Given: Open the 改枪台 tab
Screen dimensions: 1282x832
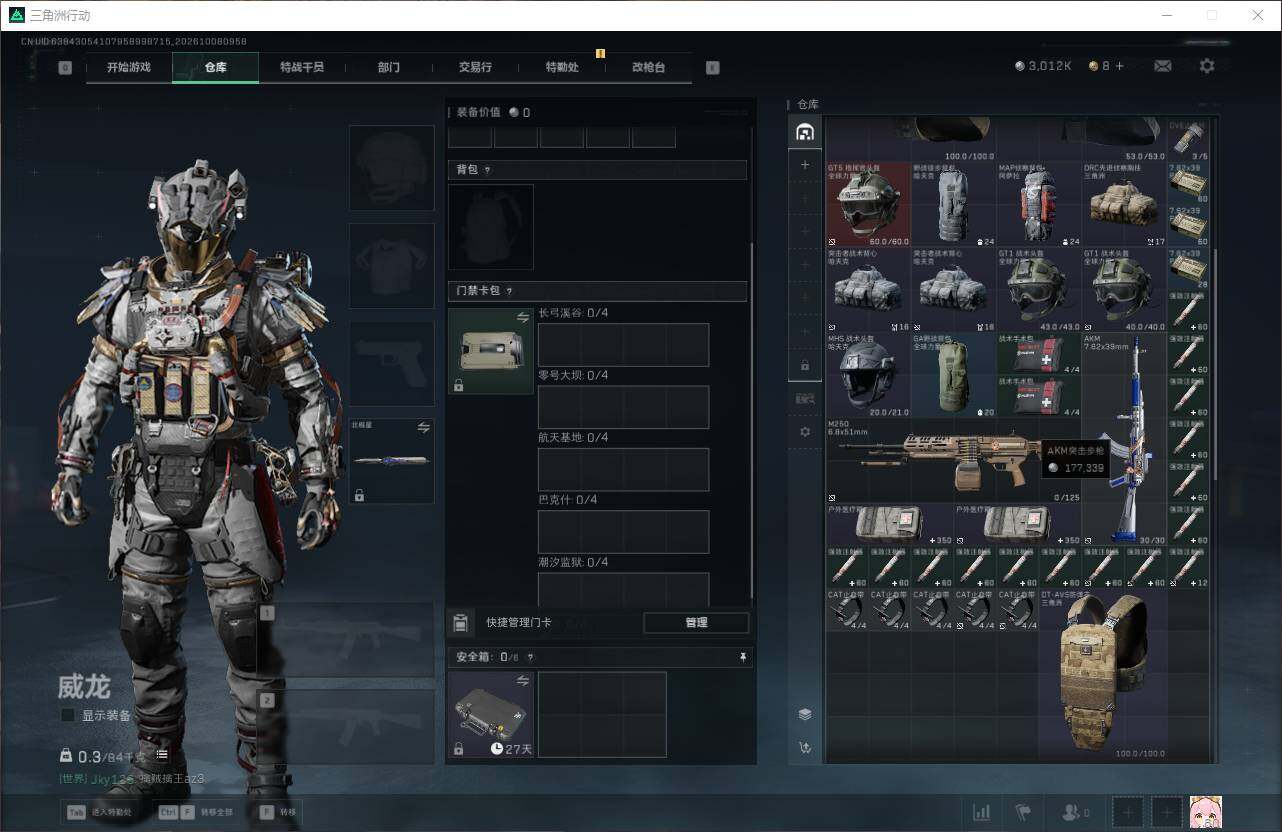Looking at the screenshot, I should coord(648,67).
